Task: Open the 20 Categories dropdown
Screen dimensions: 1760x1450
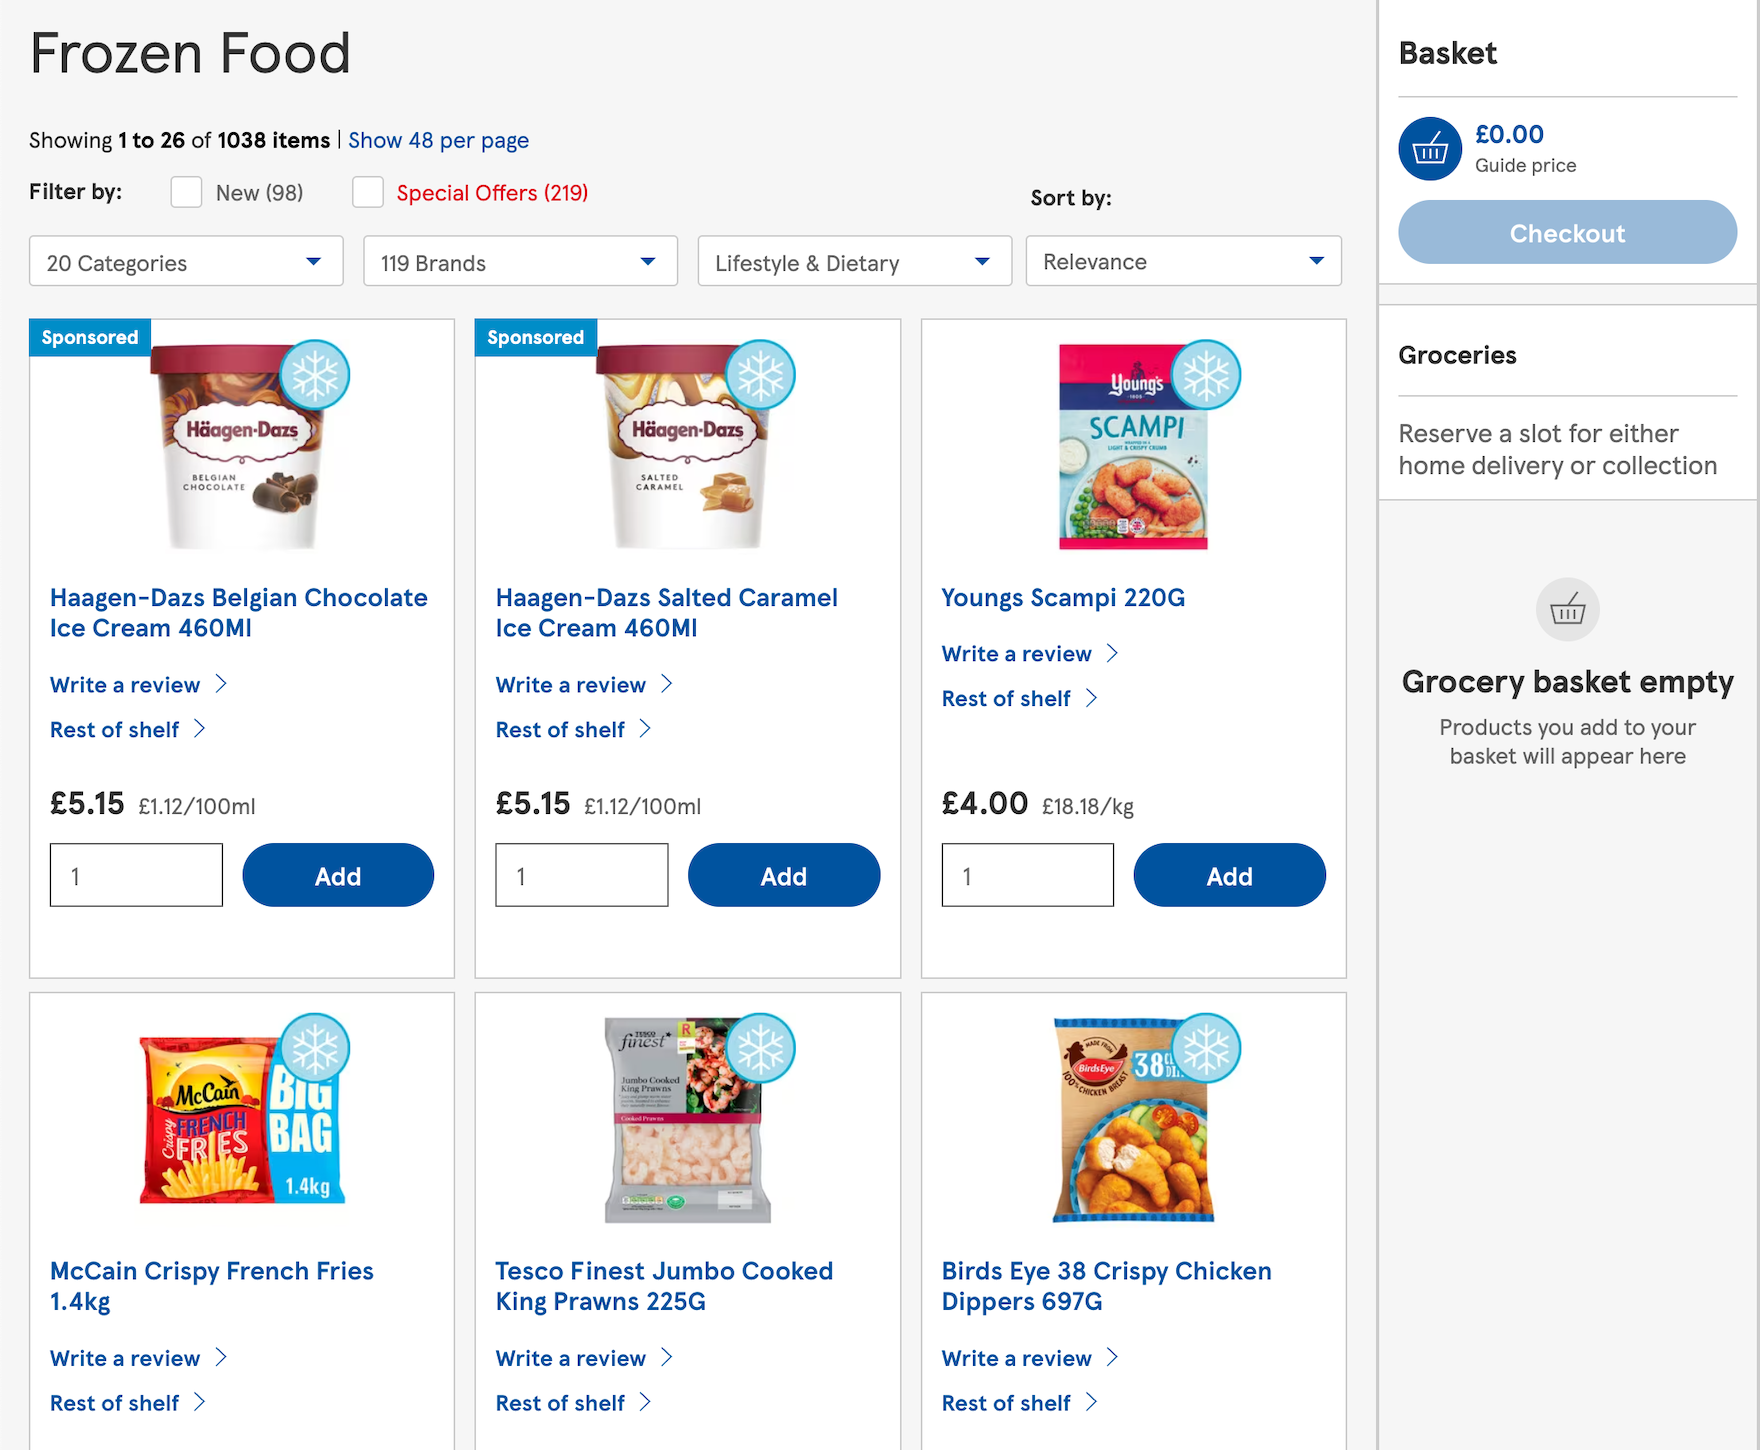Action: (186, 262)
